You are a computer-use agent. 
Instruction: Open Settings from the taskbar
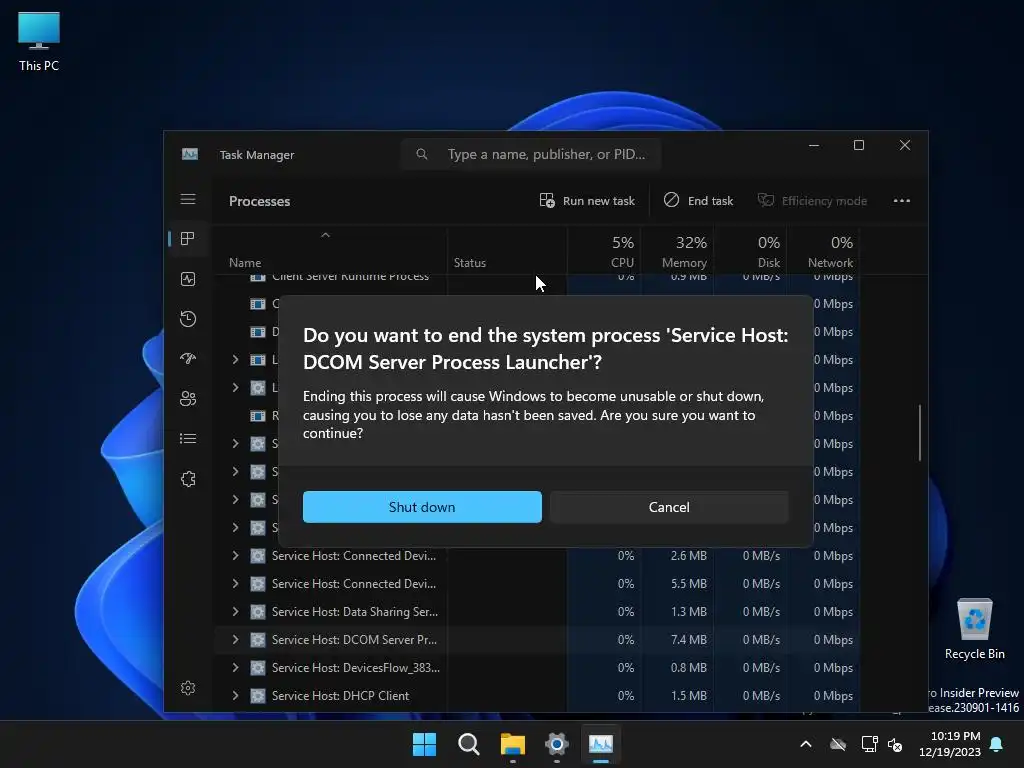556,744
